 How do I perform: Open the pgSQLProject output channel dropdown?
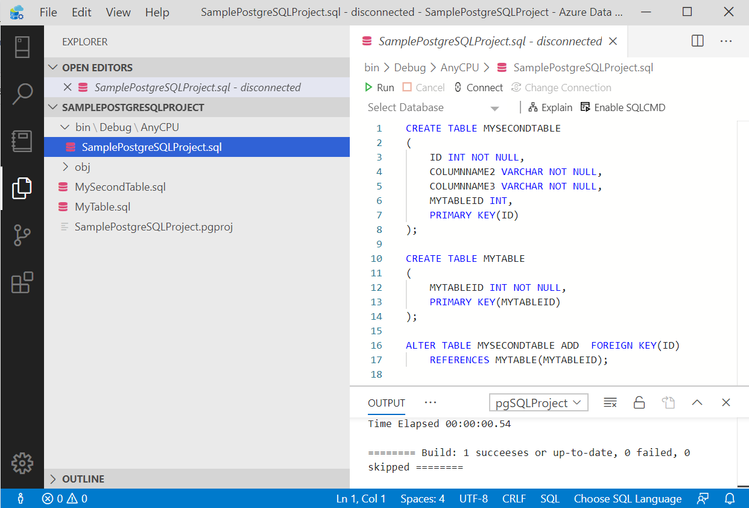538,403
